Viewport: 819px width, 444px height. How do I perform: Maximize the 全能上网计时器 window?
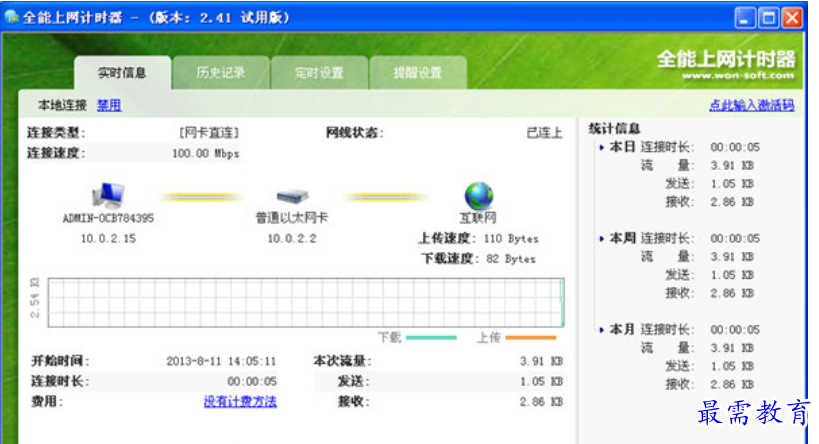point(768,18)
